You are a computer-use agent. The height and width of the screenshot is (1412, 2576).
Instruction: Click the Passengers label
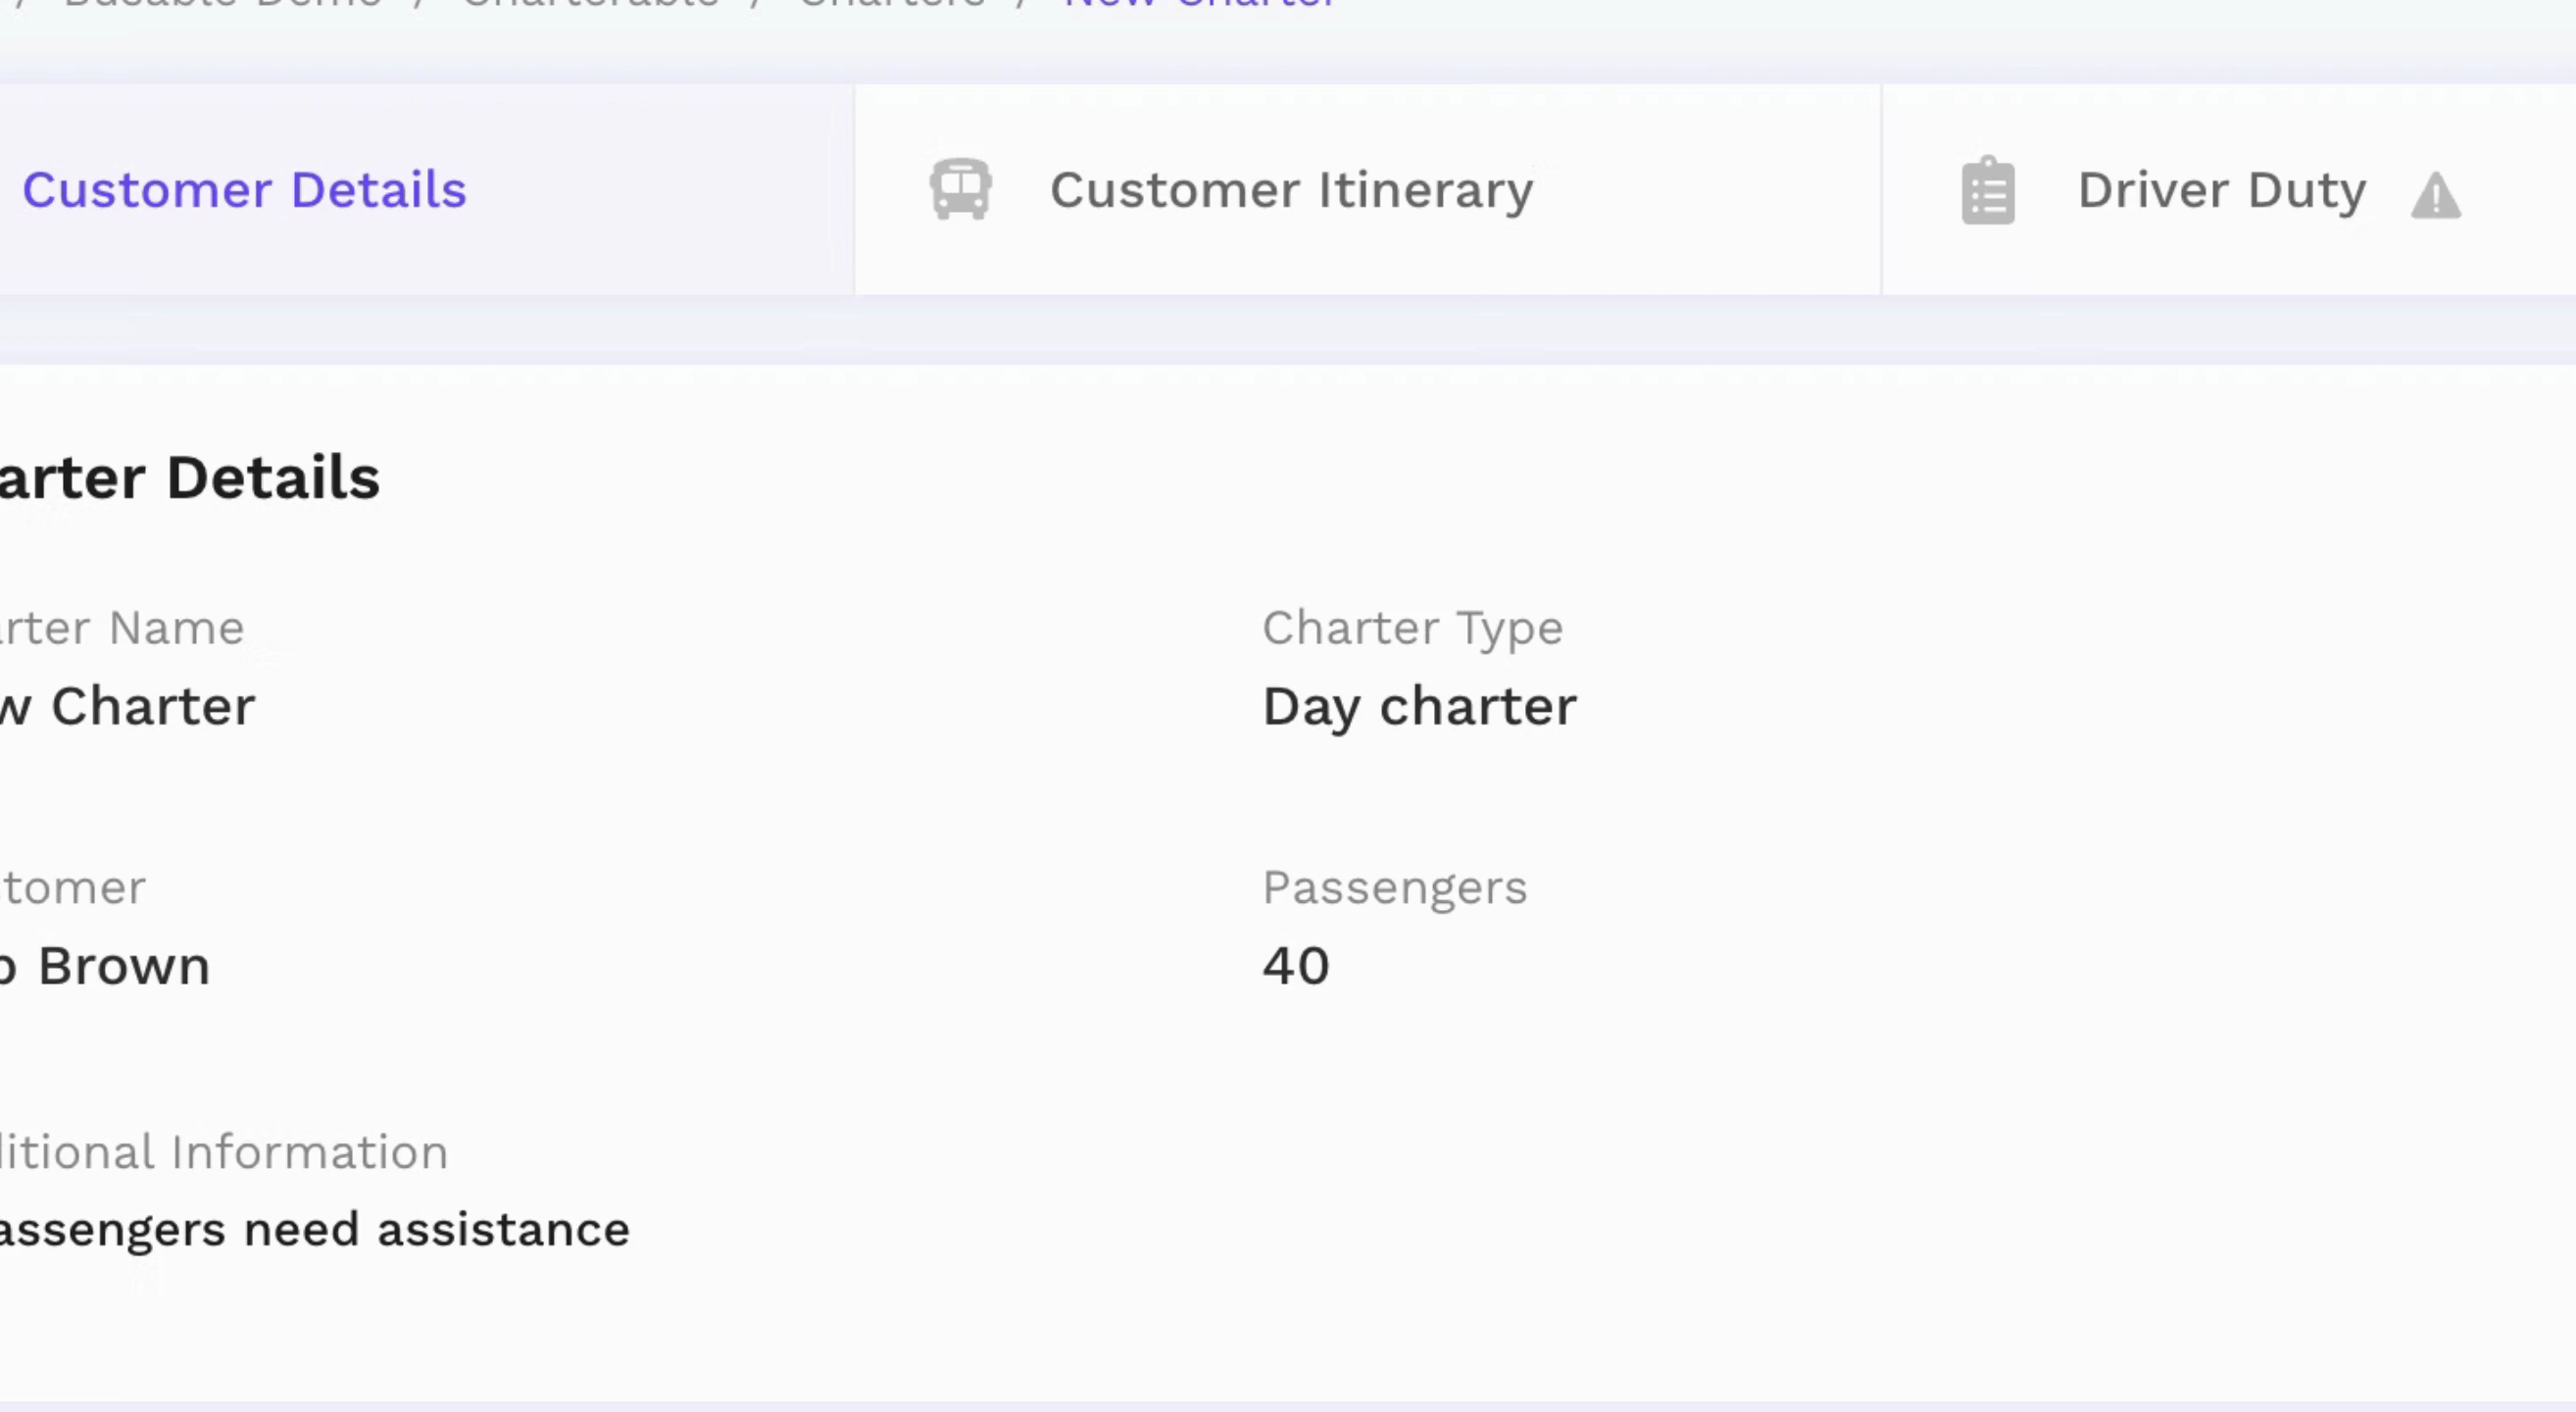click(x=1395, y=888)
